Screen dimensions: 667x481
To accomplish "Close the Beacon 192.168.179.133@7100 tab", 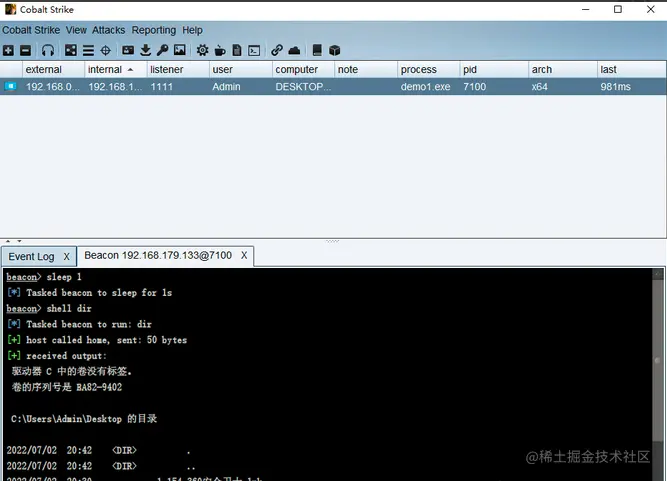I will 244,255.
